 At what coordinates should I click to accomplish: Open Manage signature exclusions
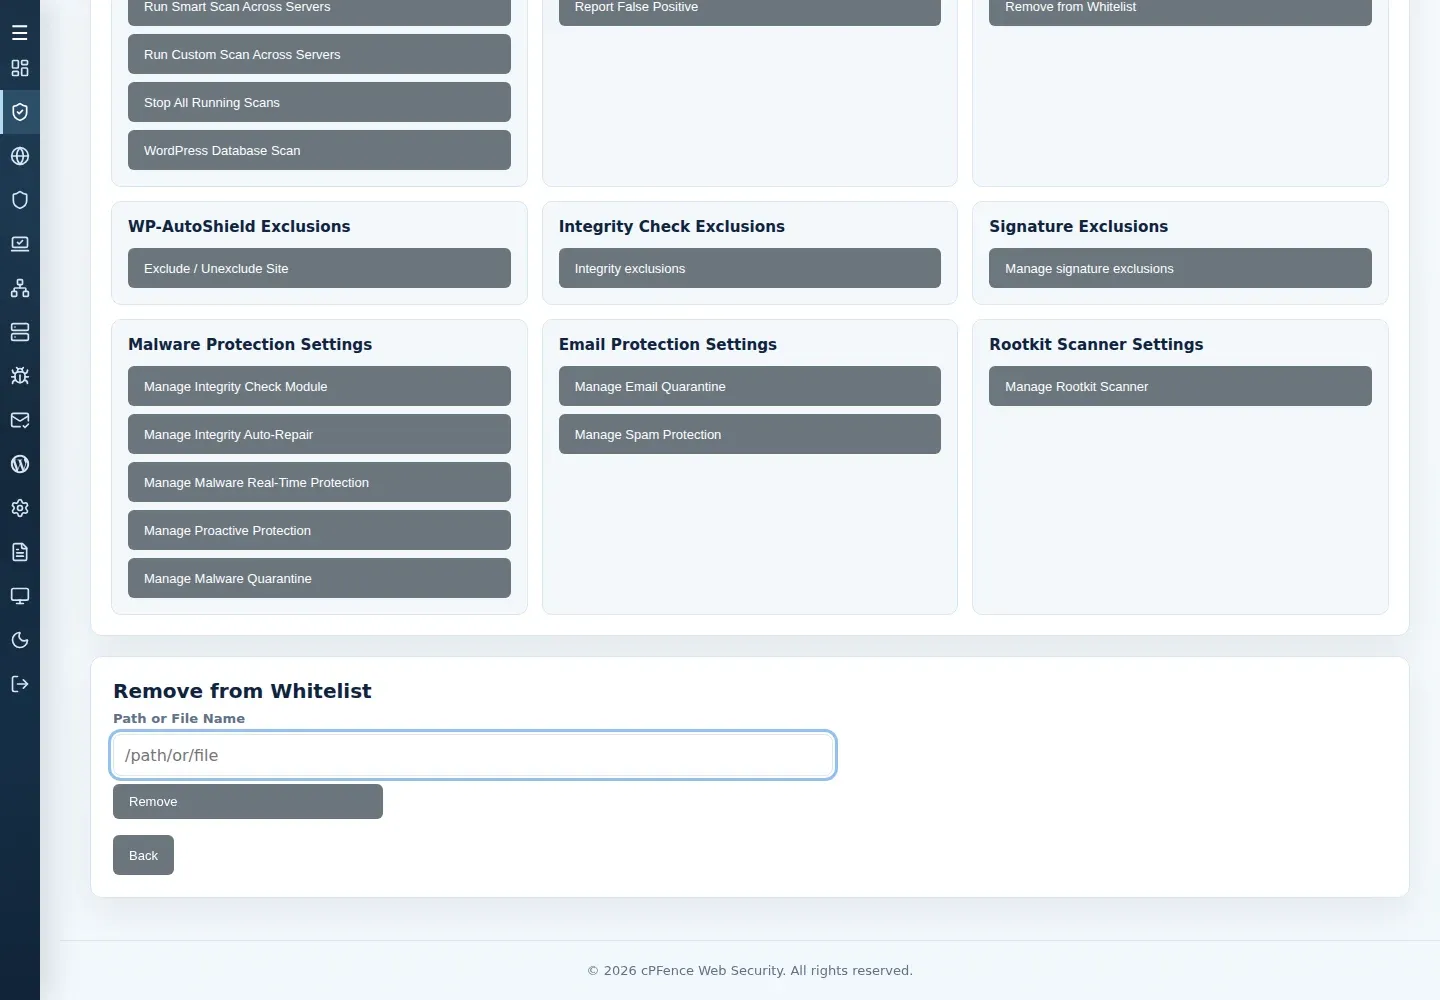click(1180, 268)
